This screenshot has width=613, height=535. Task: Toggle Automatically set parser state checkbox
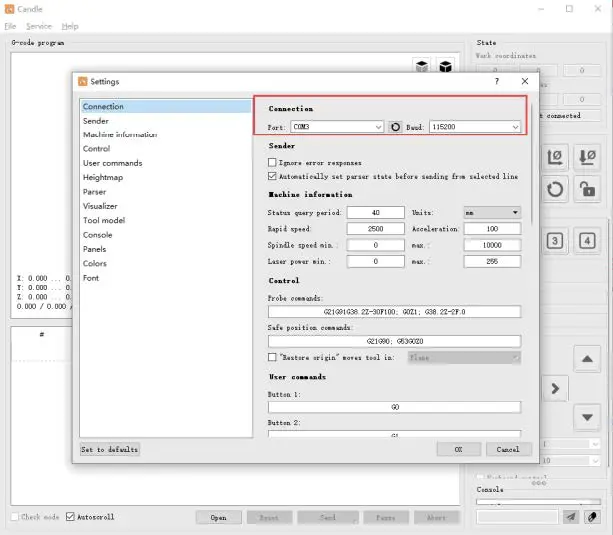click(x=273, y=176)
